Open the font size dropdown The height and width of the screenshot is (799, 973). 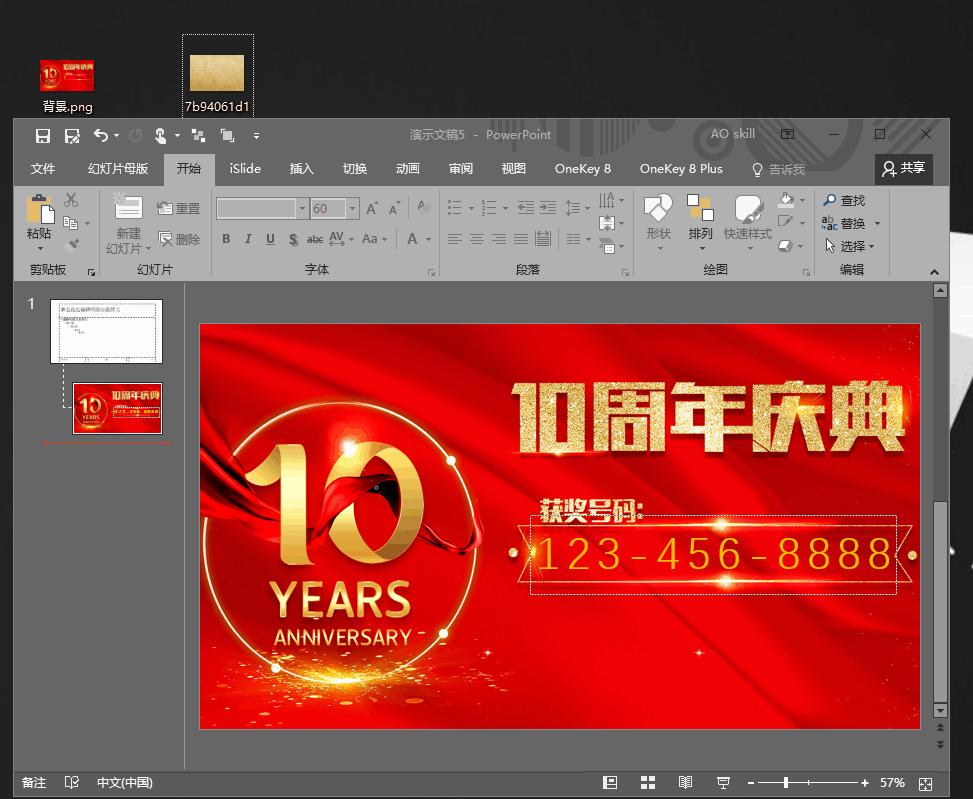(x=351, y=208)
